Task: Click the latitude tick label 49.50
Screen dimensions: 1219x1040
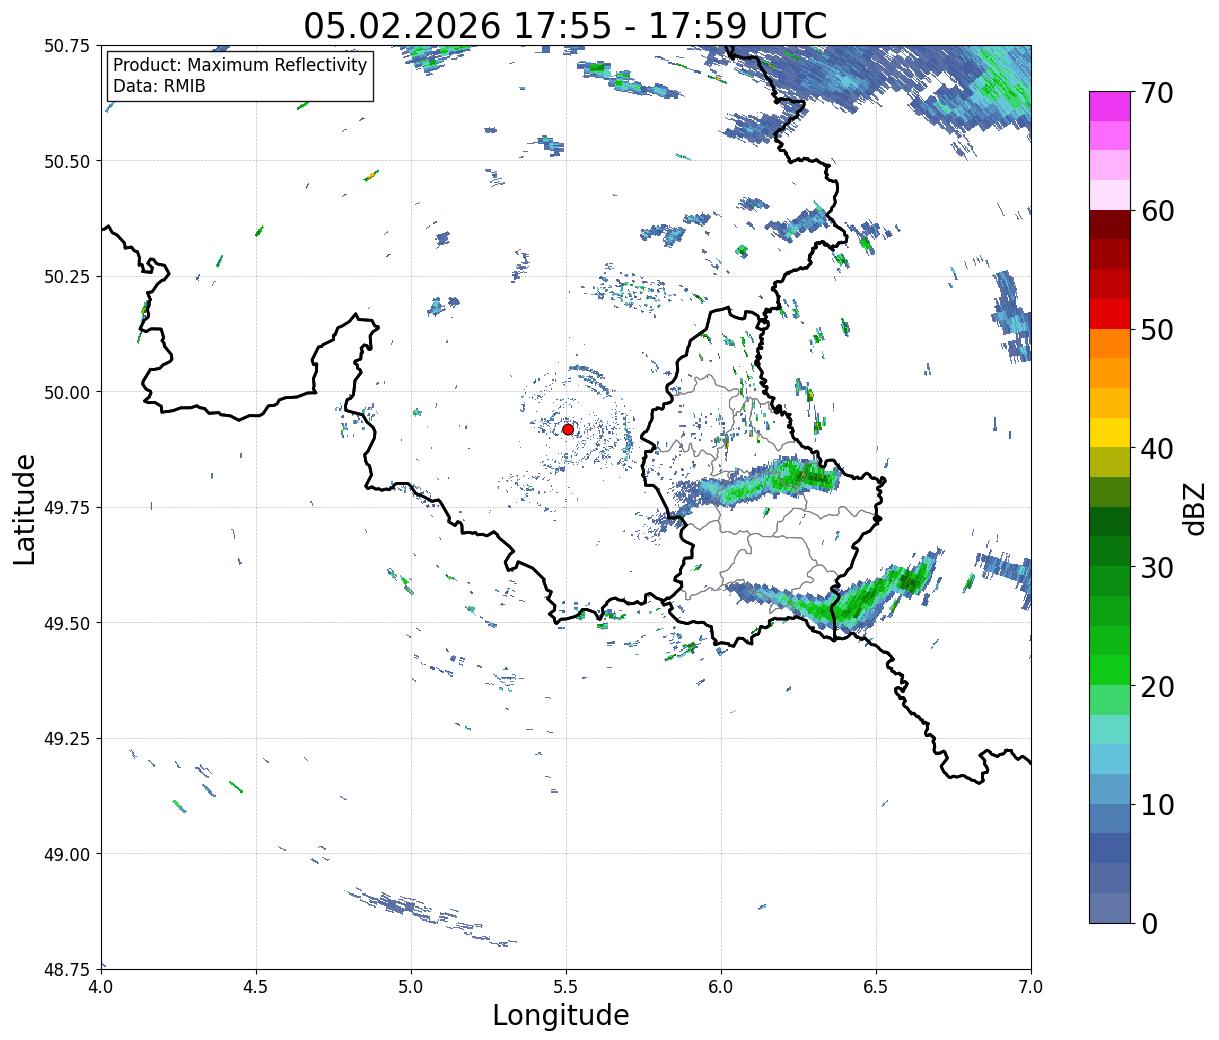Action: [68, 623]
